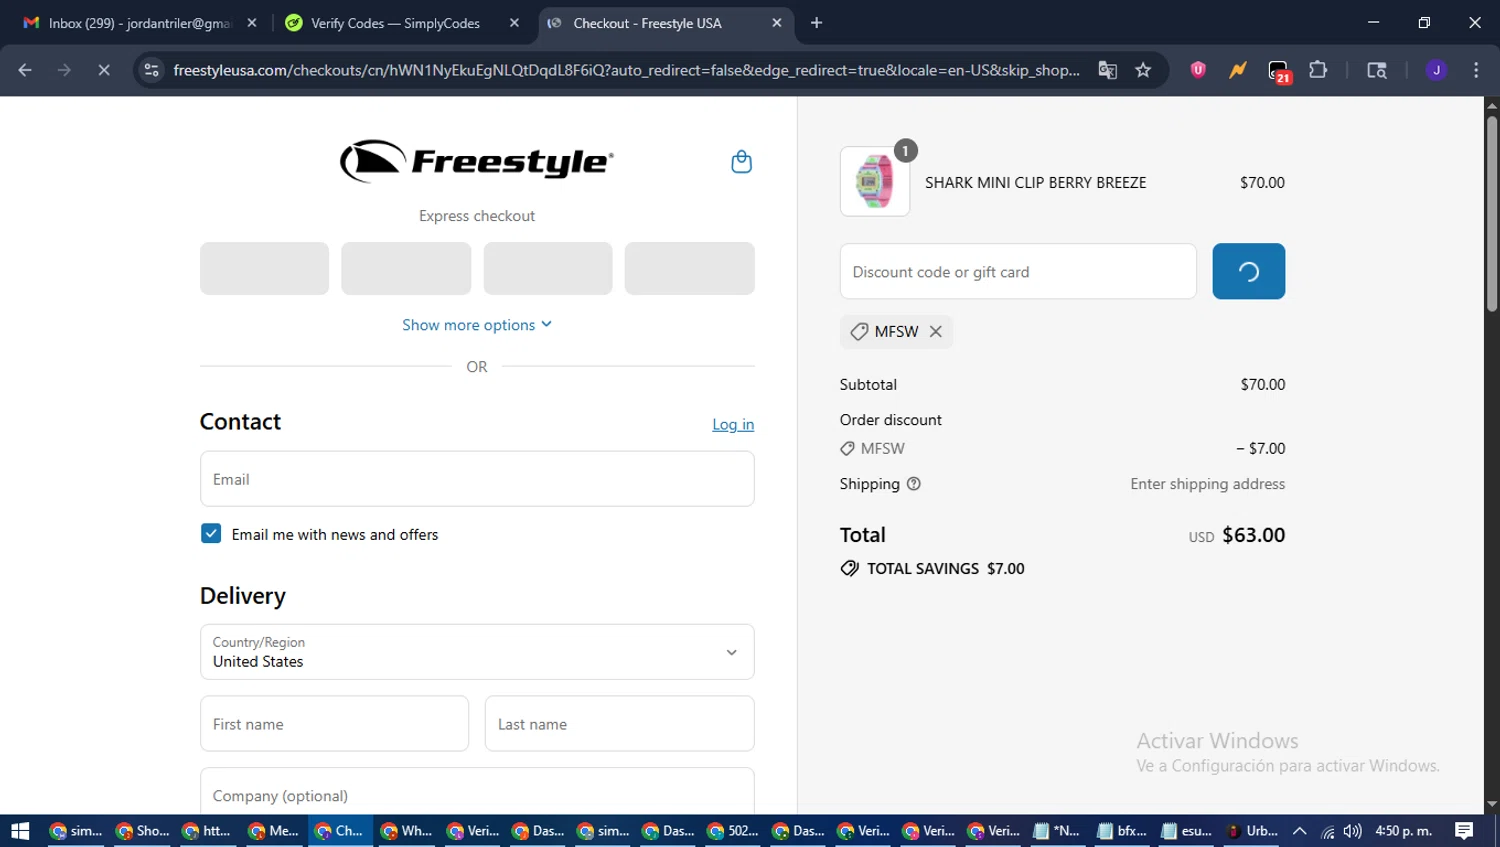1500x847 pixels.
Task: Click TOTAL SAVINGS $7.00 text
Action: [945, 569]
